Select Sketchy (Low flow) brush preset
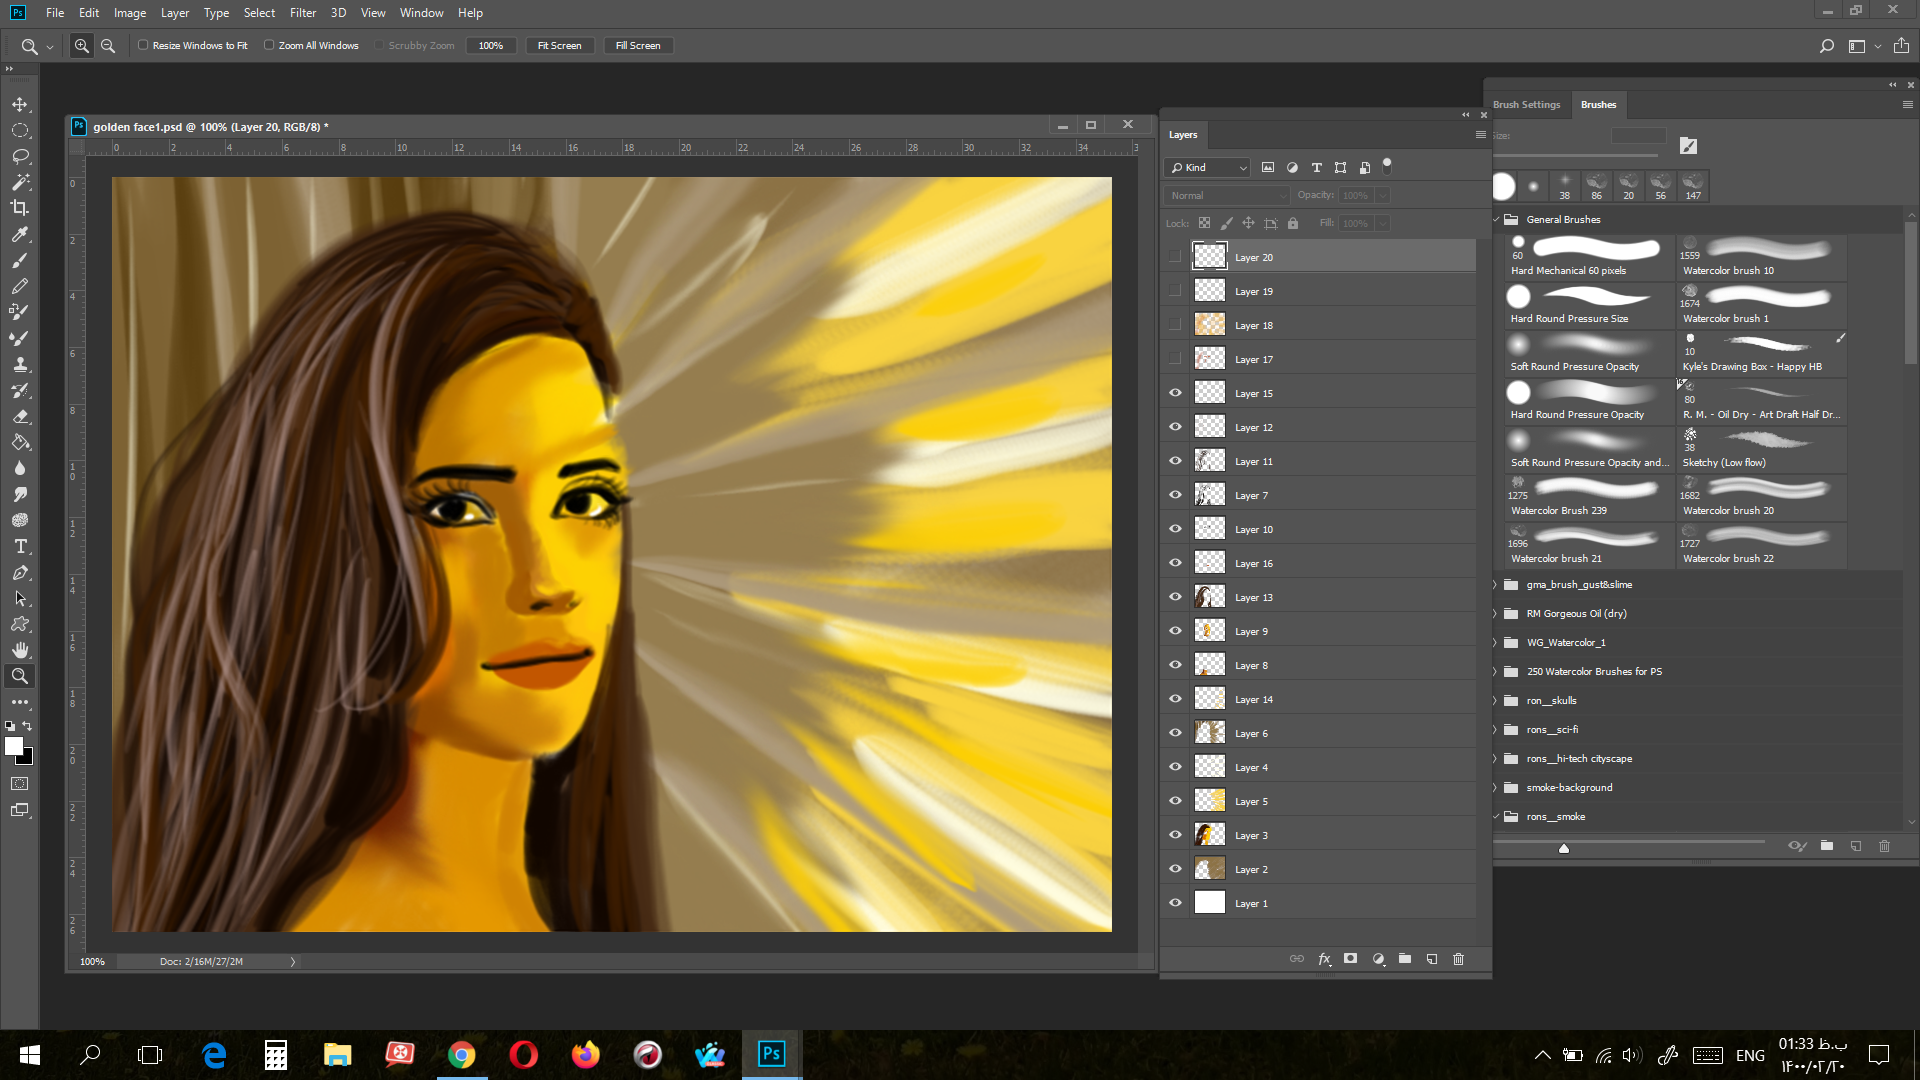The image size is (1920, 1080). 1761,449
